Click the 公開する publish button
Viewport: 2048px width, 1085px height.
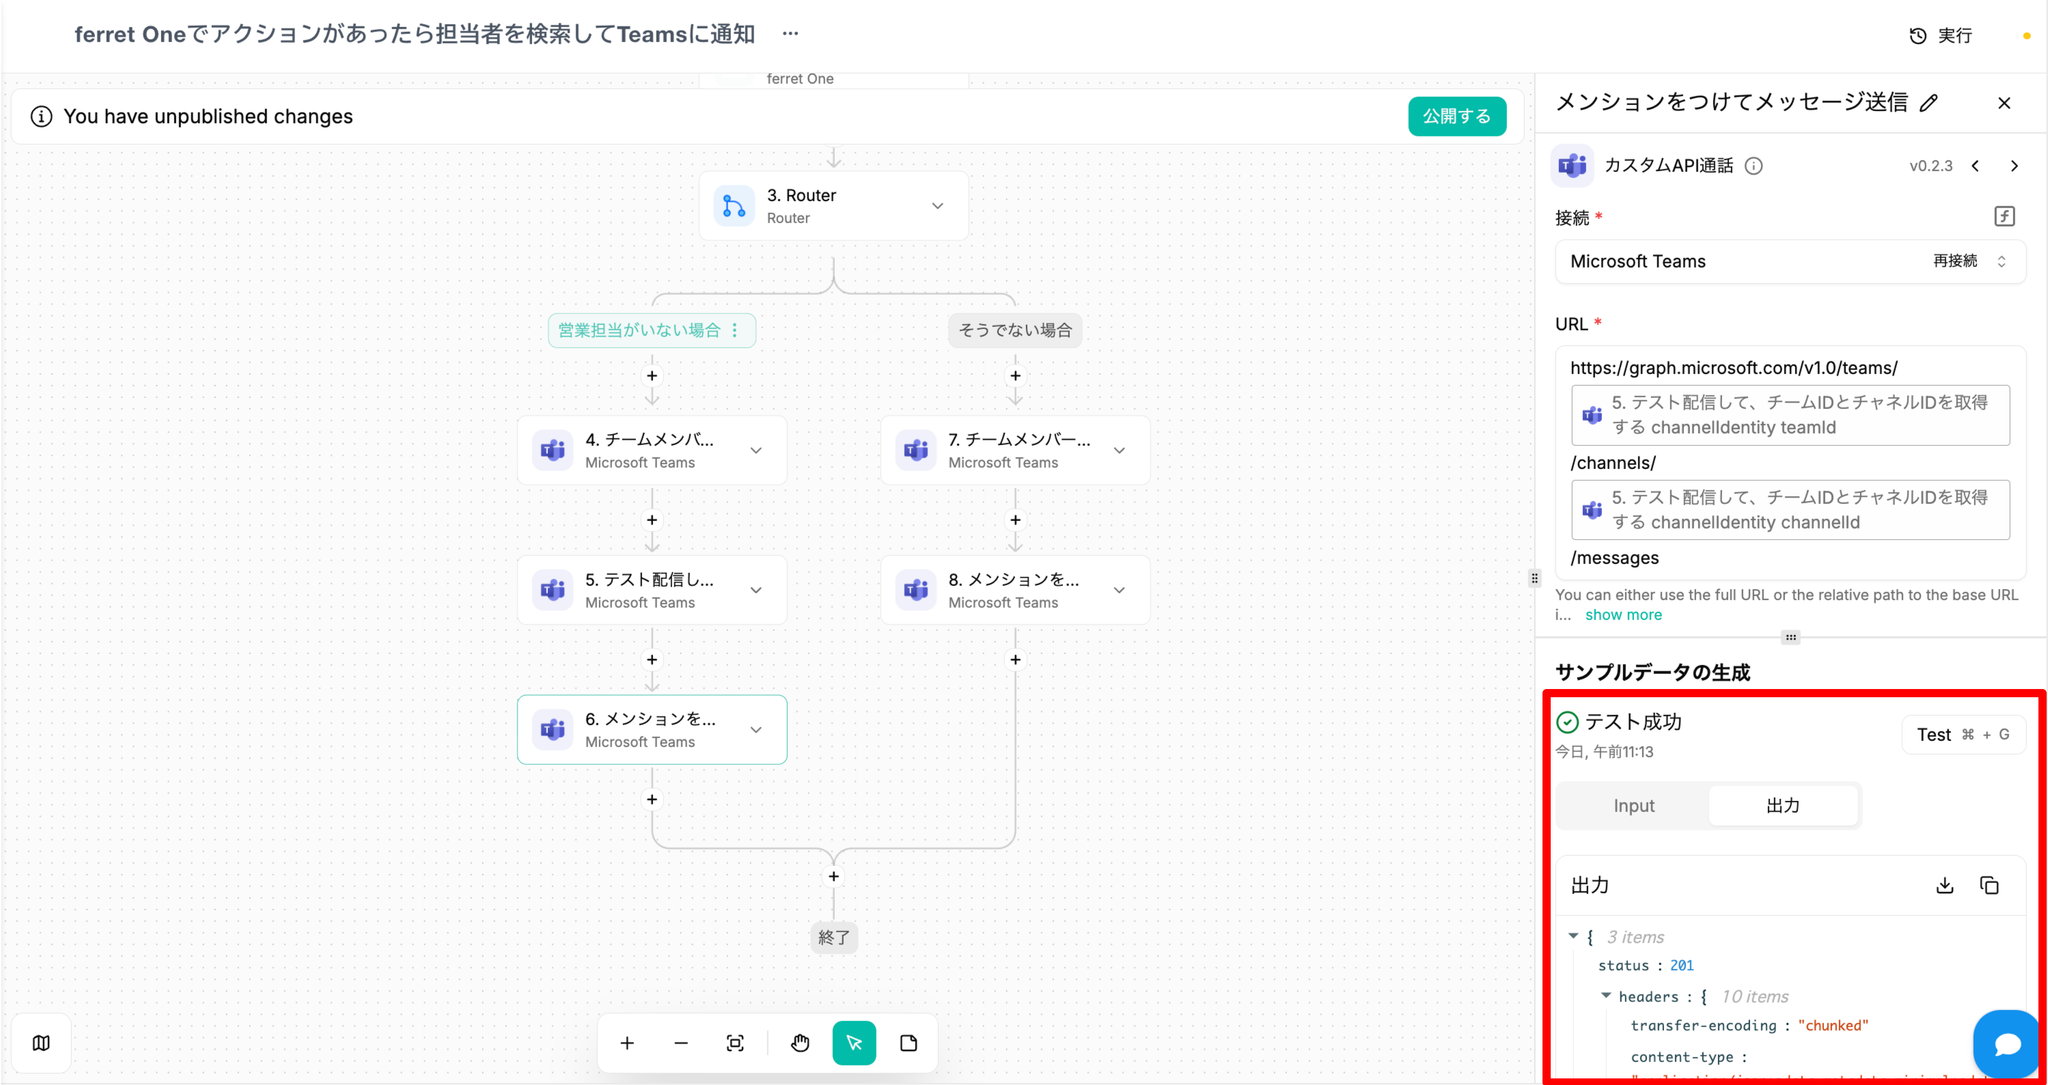tap(1456, 116)
